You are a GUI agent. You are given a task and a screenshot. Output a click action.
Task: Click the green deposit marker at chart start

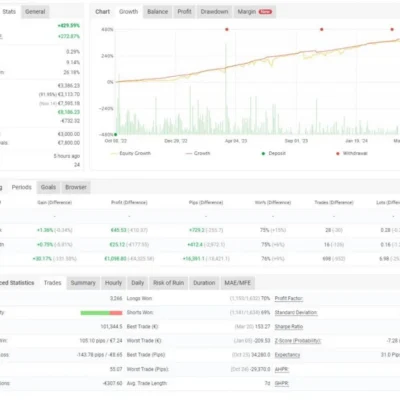click(116, 135)
